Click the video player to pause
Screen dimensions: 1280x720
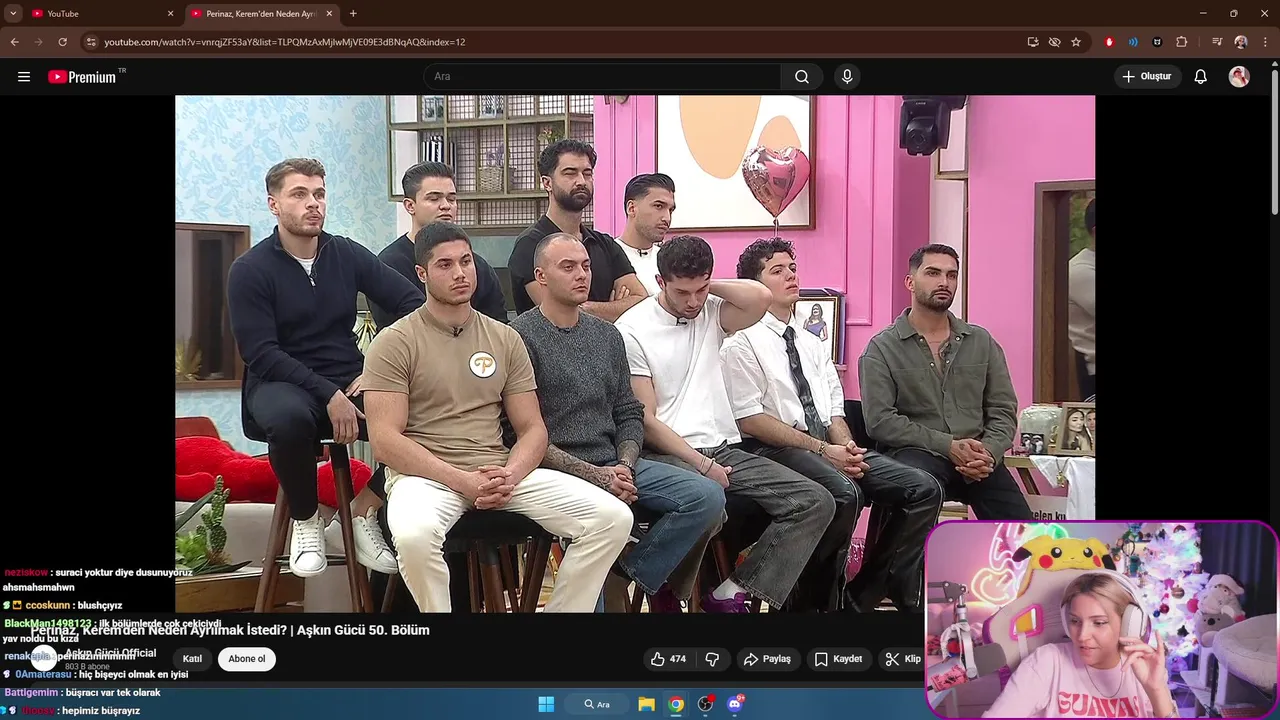click(x=635, y=353)
